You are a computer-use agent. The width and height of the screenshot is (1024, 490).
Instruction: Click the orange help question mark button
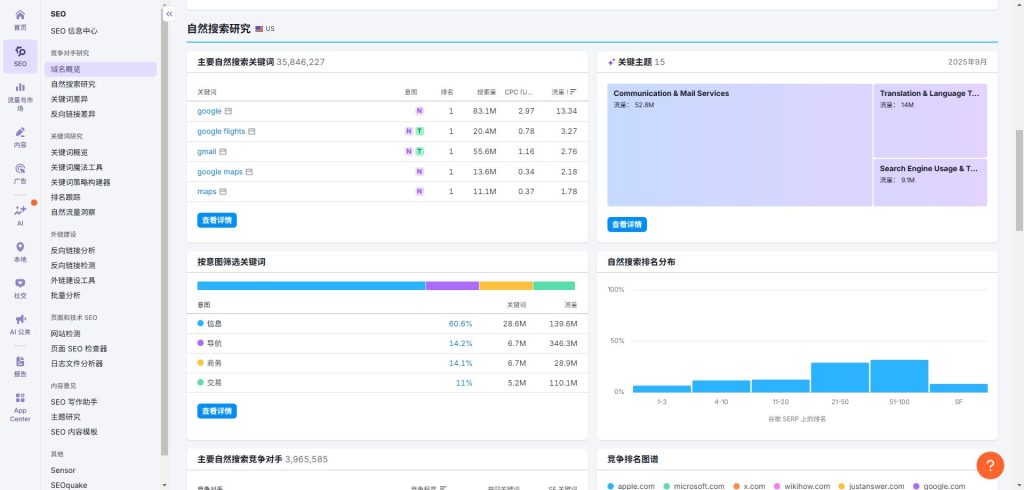click(x=989, y=465)
